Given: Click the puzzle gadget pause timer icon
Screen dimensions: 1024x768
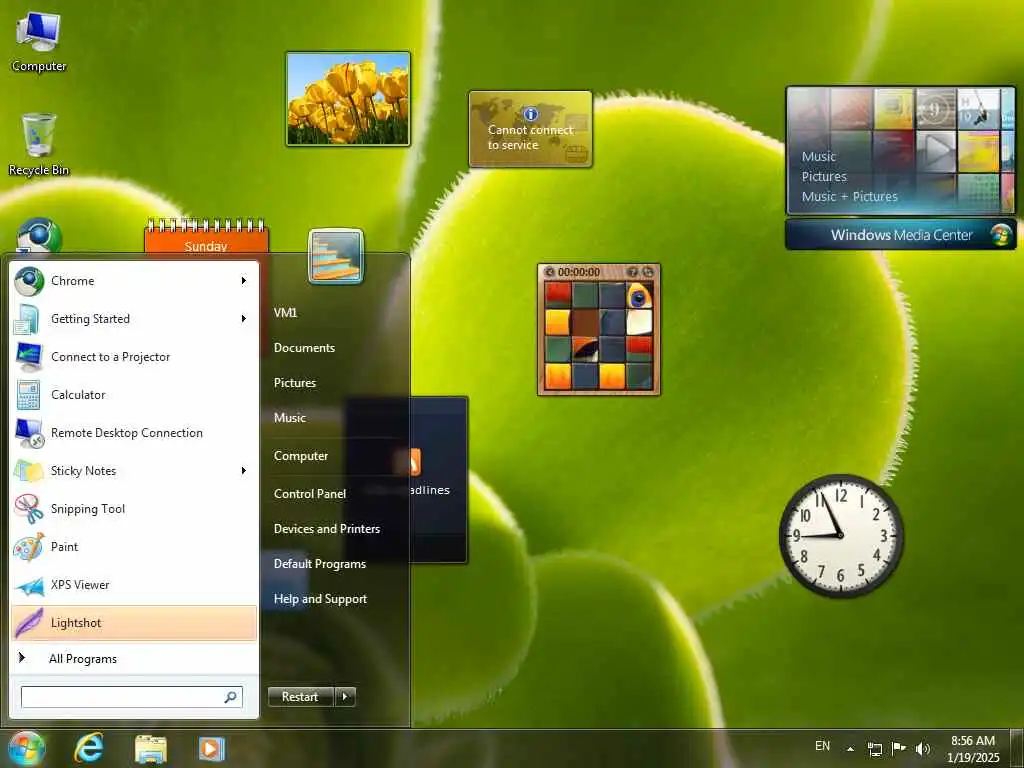Looking at the screenshot, I should pyautogui.click(x=550, y=272).
